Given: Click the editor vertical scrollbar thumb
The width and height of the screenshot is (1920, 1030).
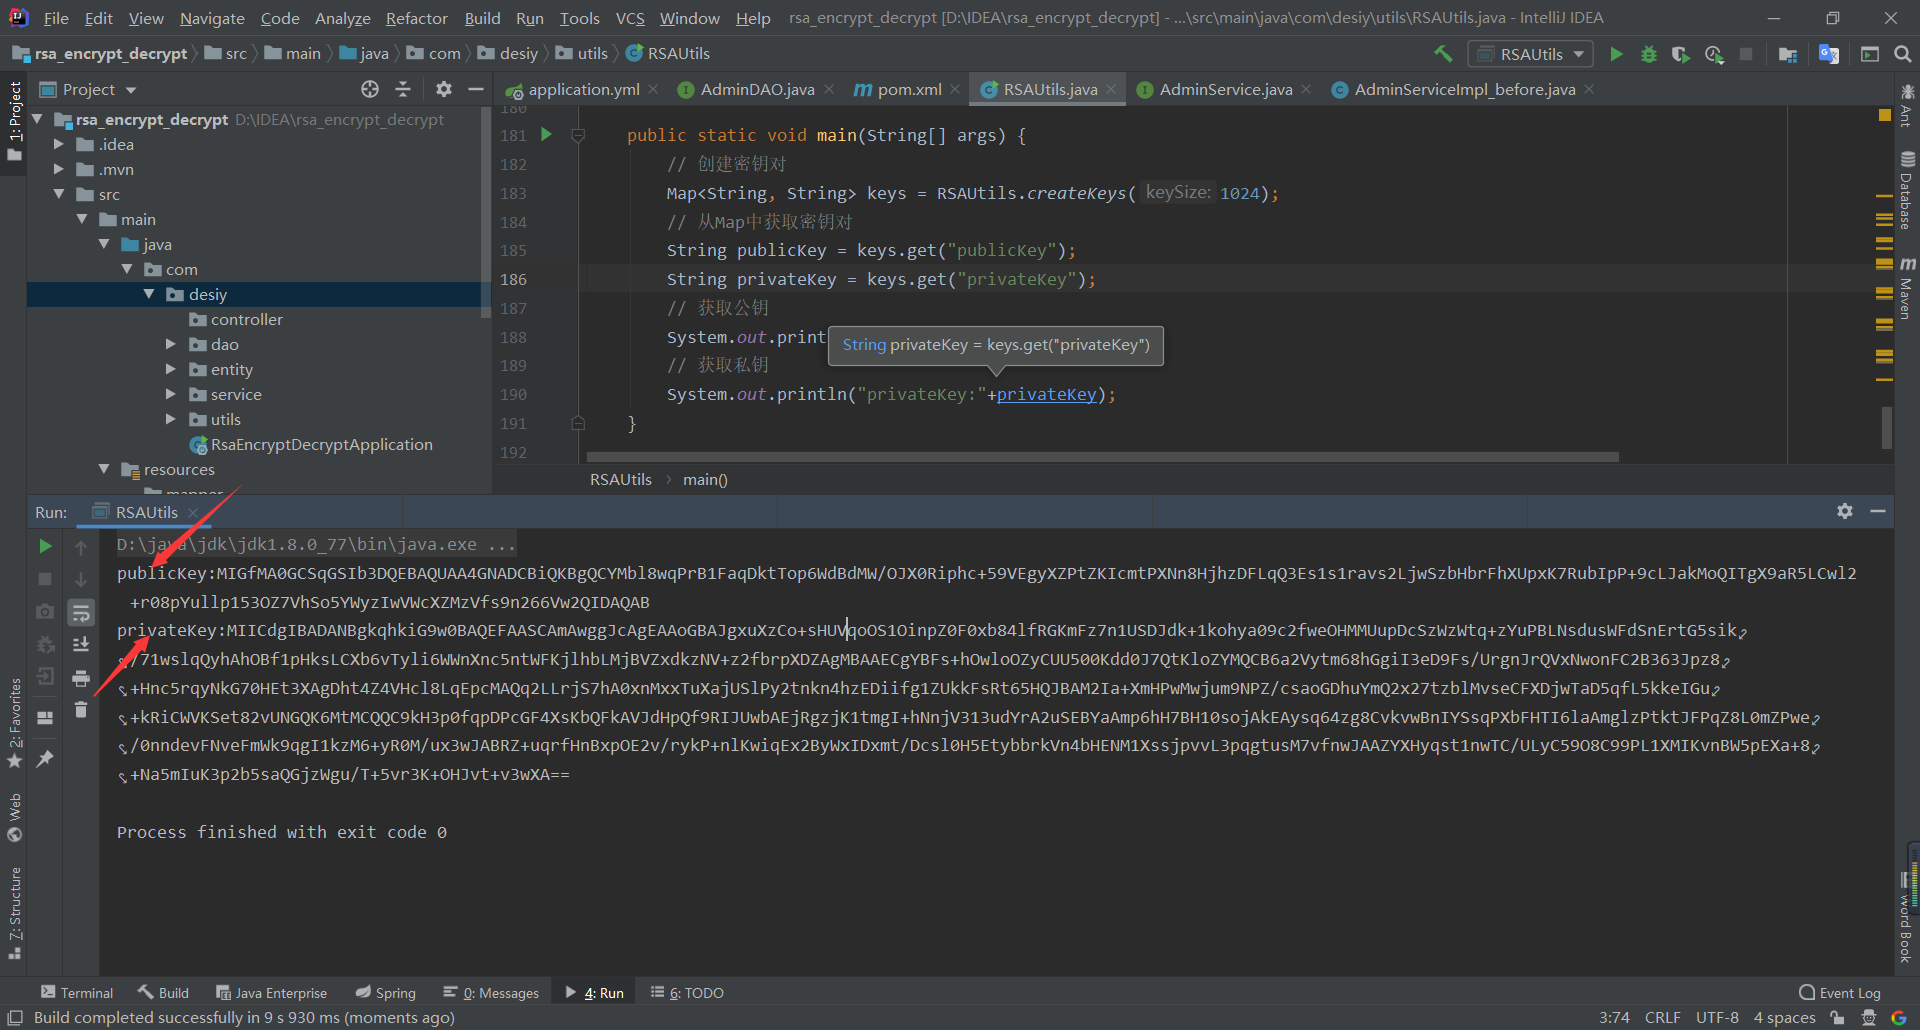Looking at the screenshot, I should 1886,428.
